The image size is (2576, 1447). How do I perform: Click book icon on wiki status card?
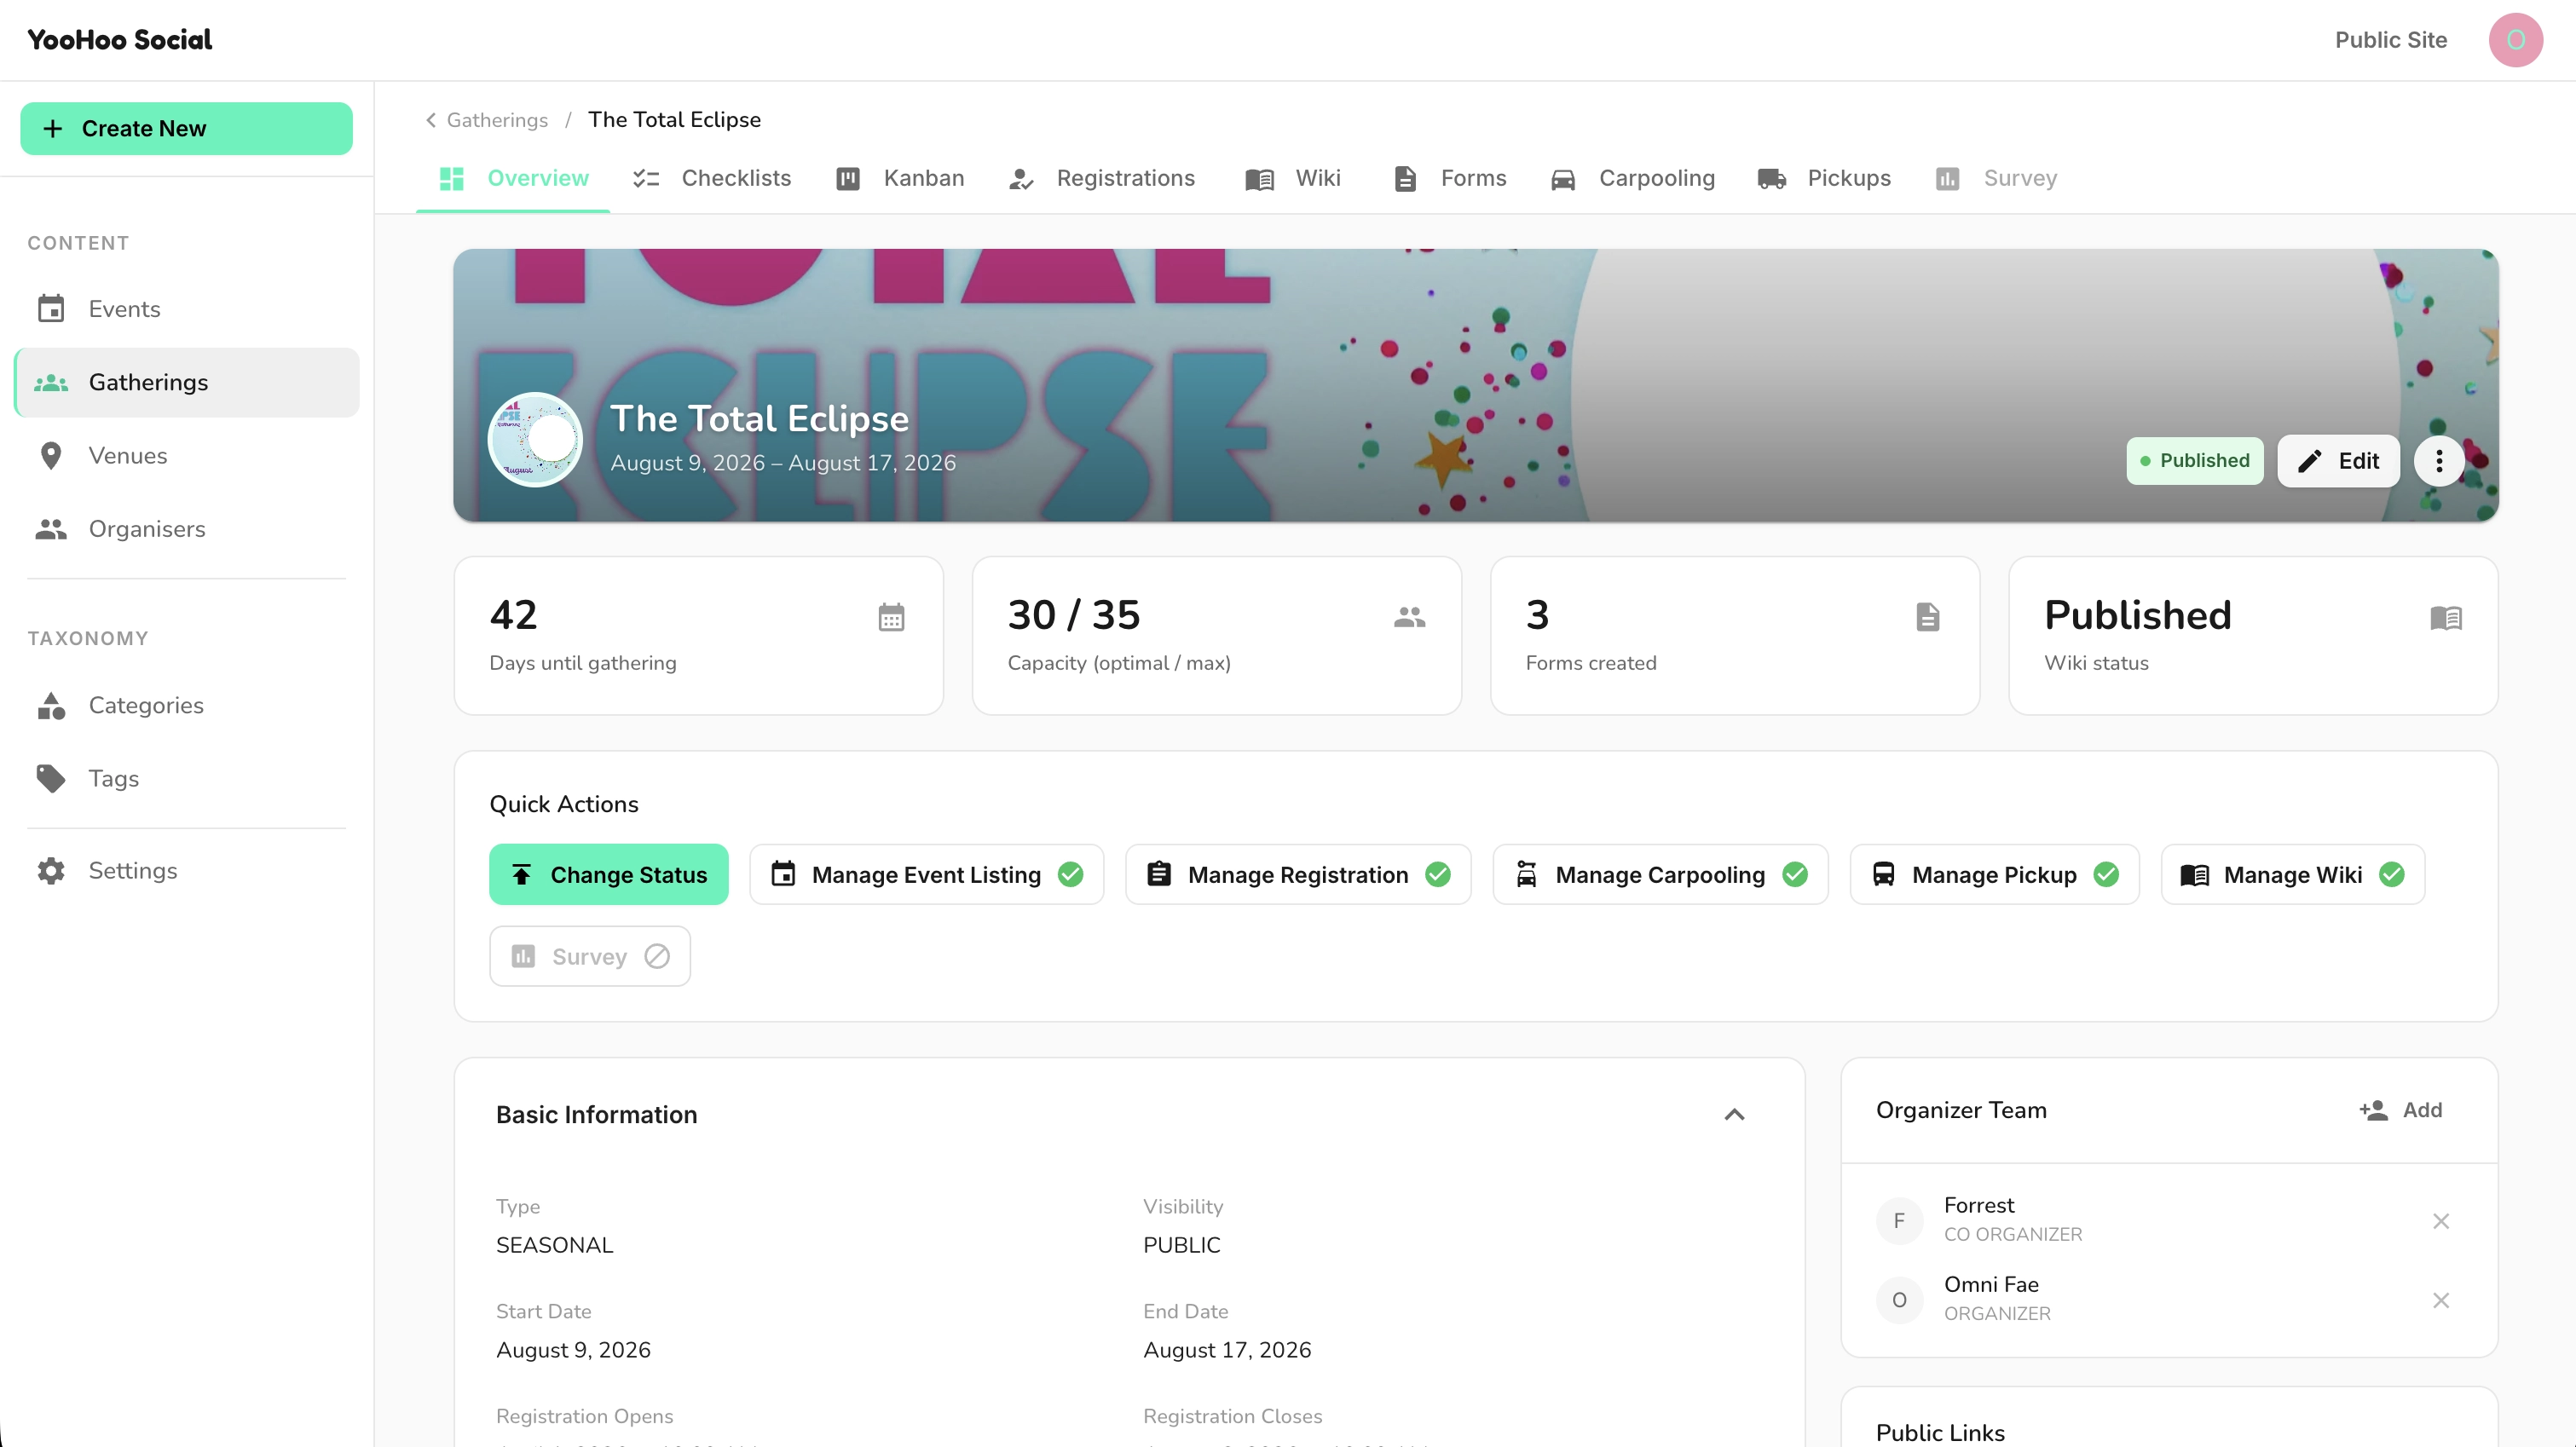tap(2445, 617)
